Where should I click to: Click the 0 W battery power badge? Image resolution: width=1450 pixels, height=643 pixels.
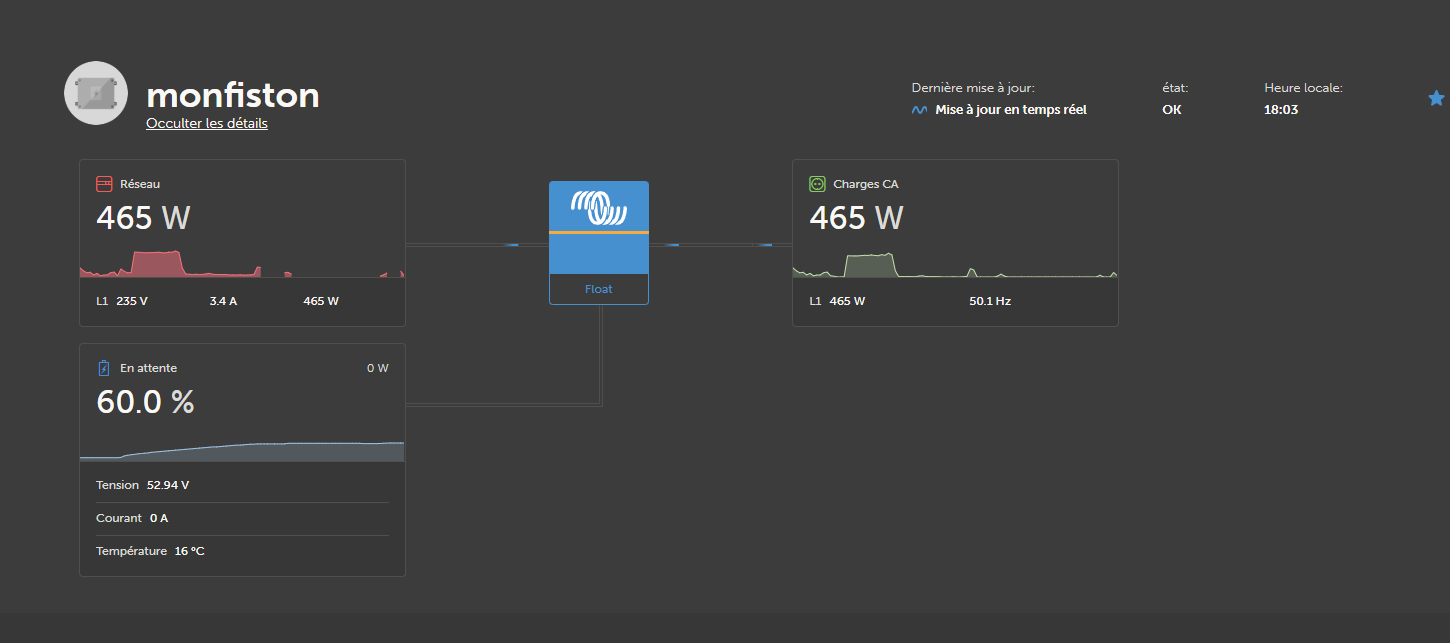(378, 368)
